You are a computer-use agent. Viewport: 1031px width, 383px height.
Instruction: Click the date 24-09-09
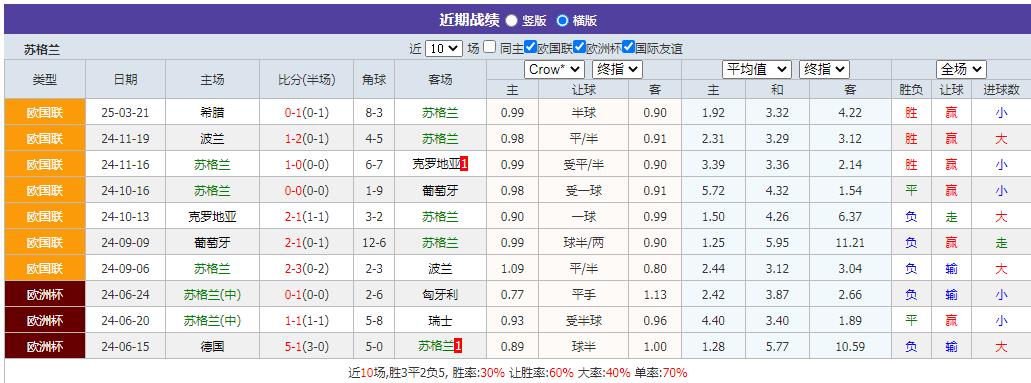coord(126,243)
